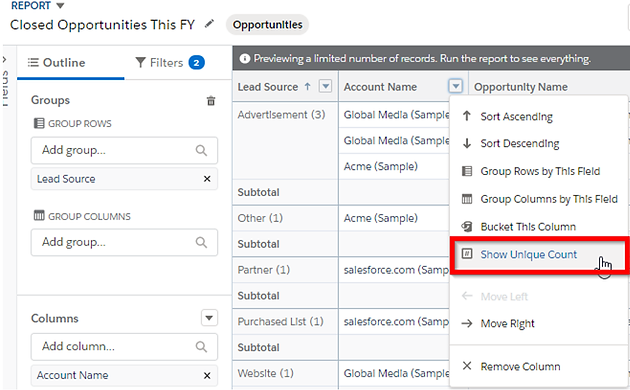Click the Add column search field
The width and height of the screenshot is (630, 390).
124,347
